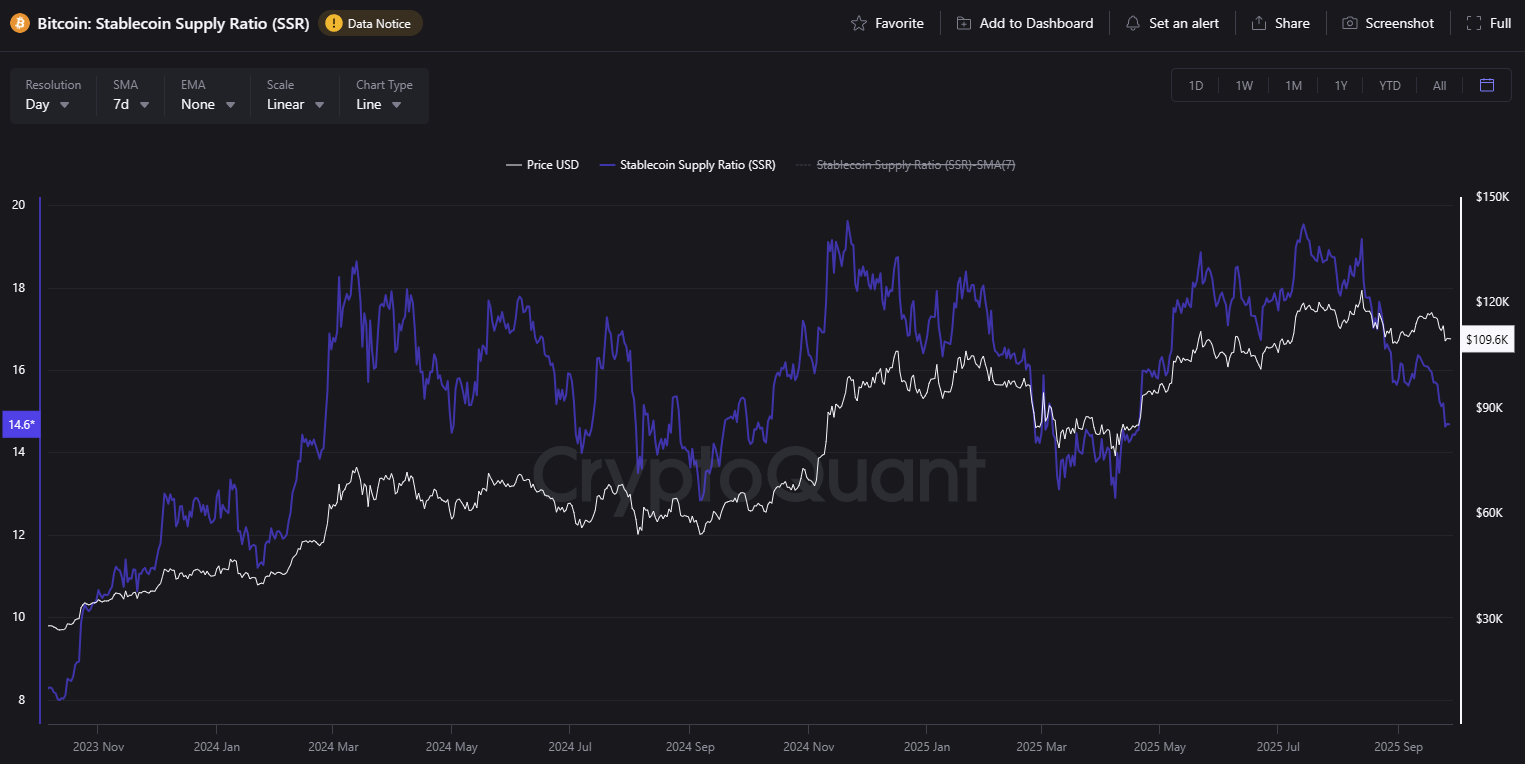The height and width of the screenshot is (764, 1525).
Task: Click the Share upload icon
Action: (1259, 23)
